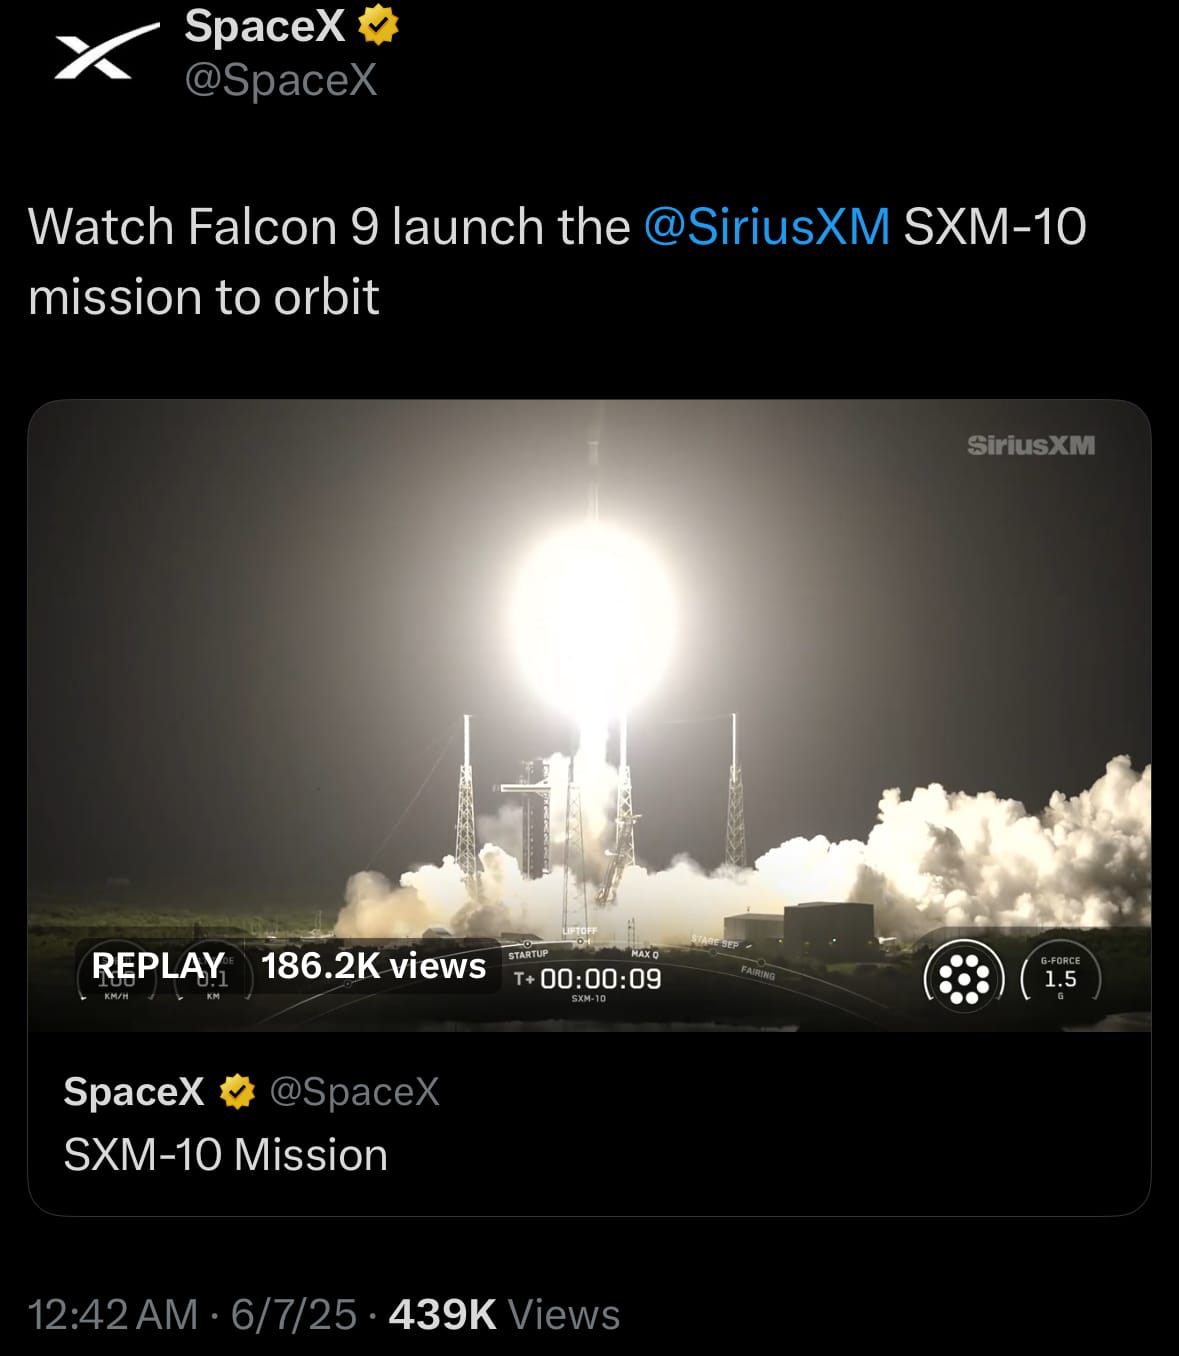The width and height of the screenshot is (1179, 1356).
Task: Follow the @SiriusXM mention link
Action: pos(767,226)
